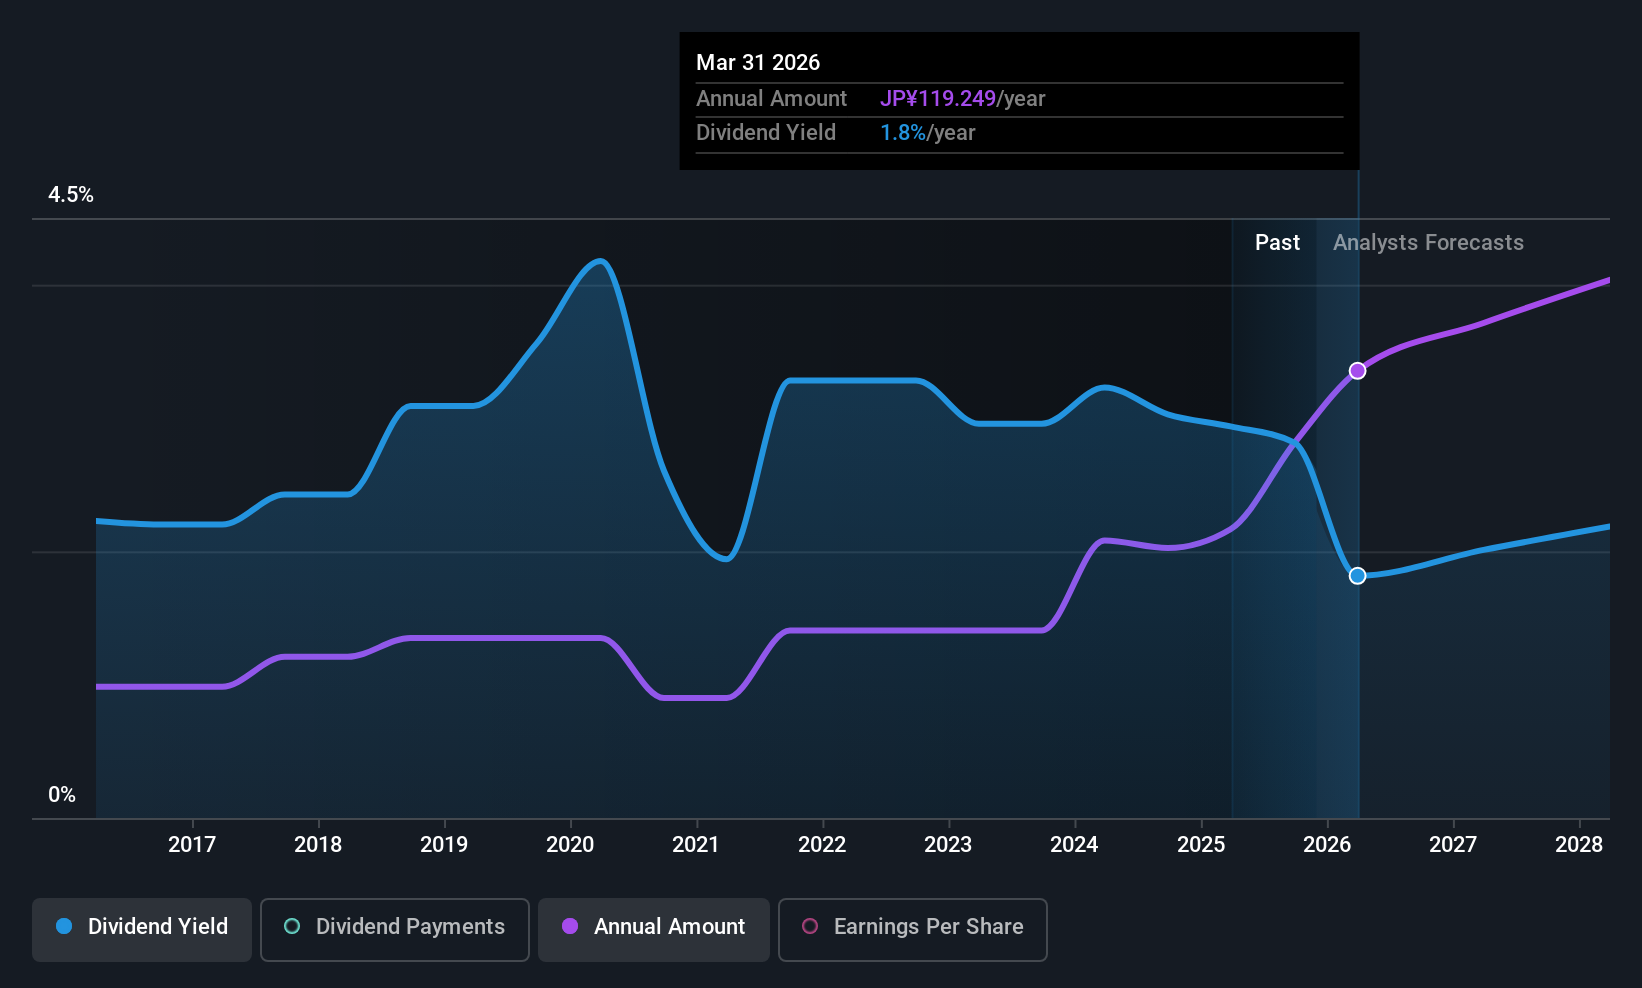
Task: Click the blue Dividend Yield data point marker
Action: (1357, 576)
